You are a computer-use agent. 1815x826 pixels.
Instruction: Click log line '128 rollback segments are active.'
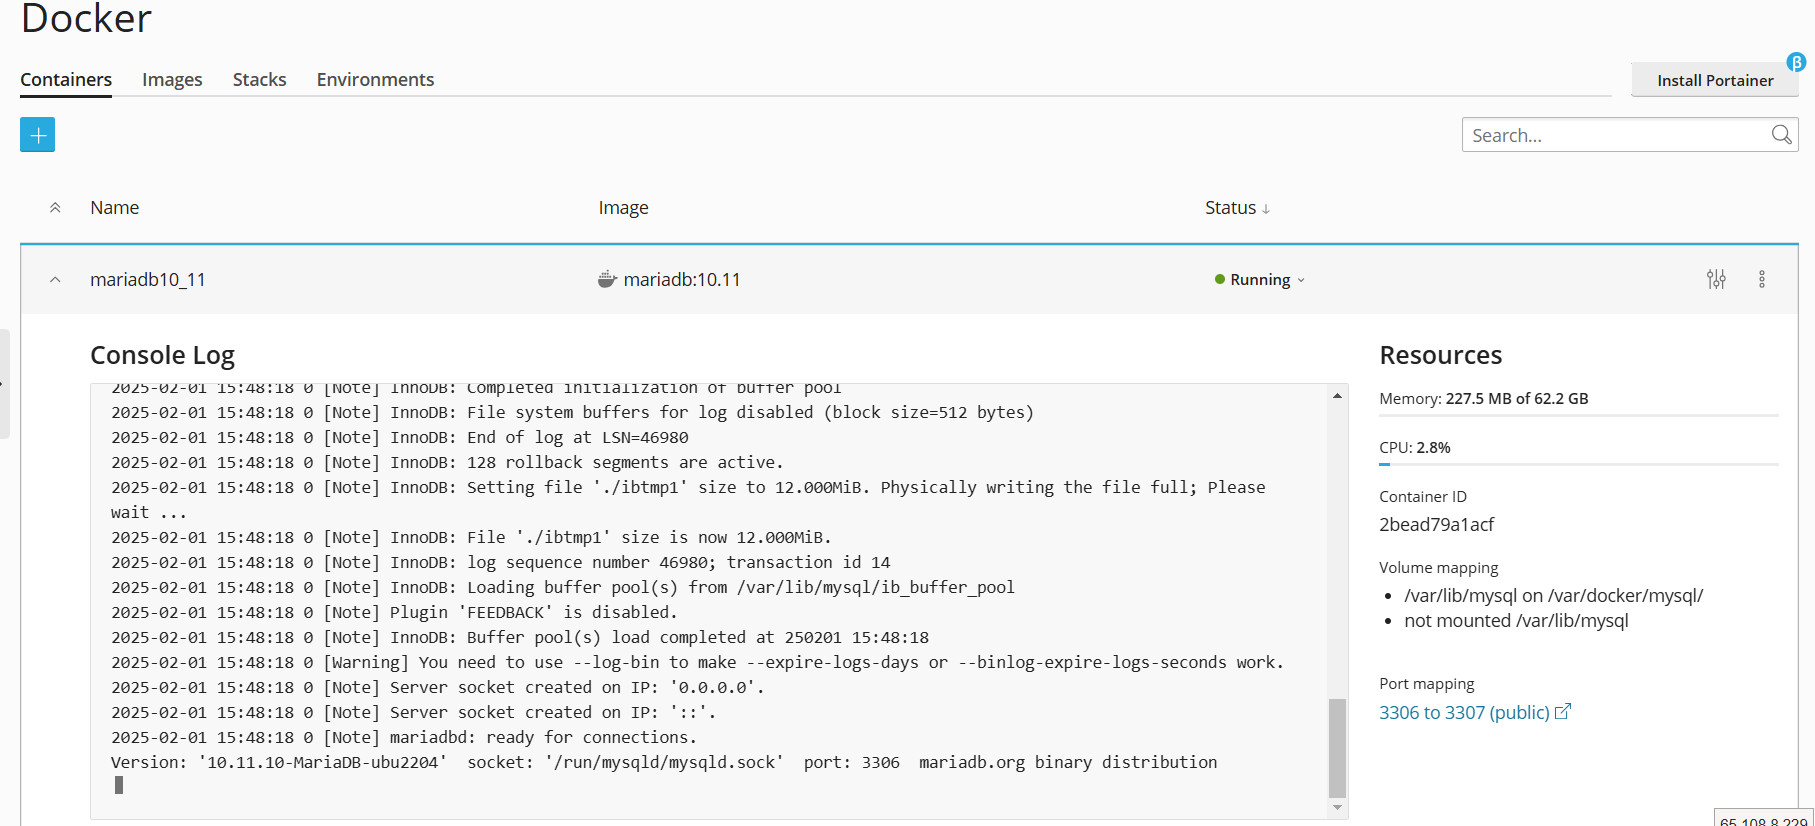click(447, 462)
